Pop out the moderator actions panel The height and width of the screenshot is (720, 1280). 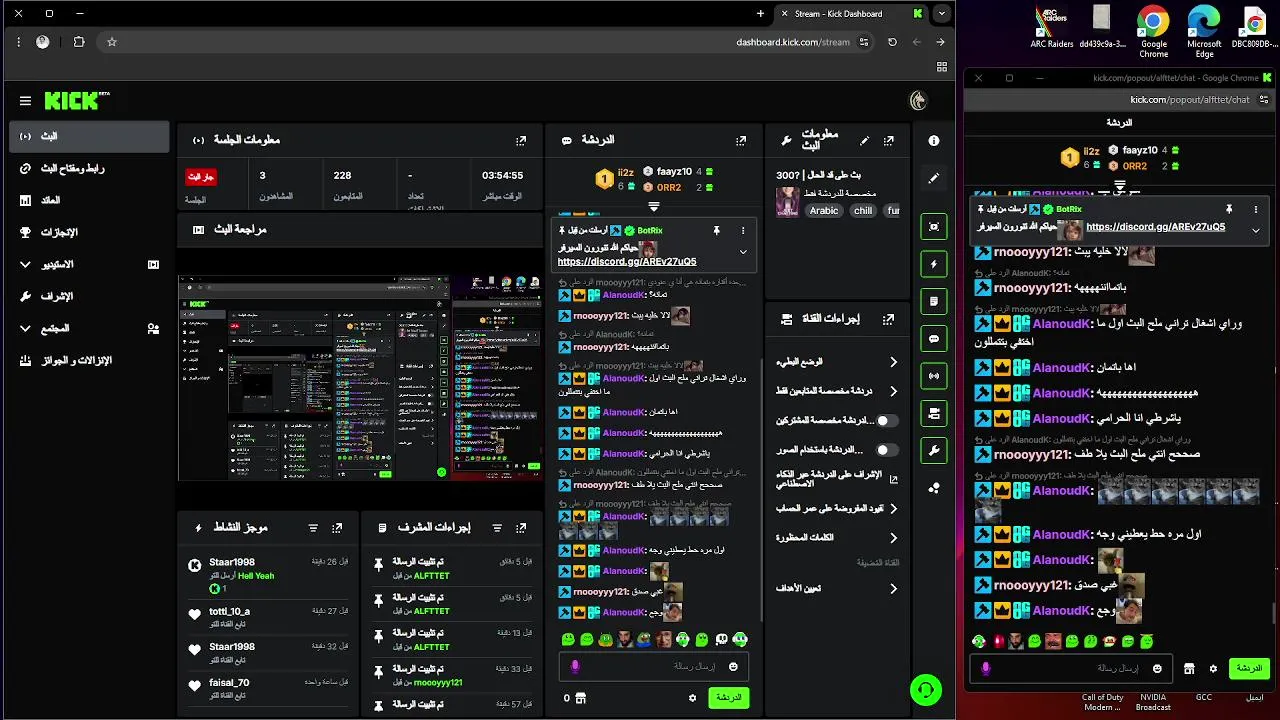coord(521,528)
